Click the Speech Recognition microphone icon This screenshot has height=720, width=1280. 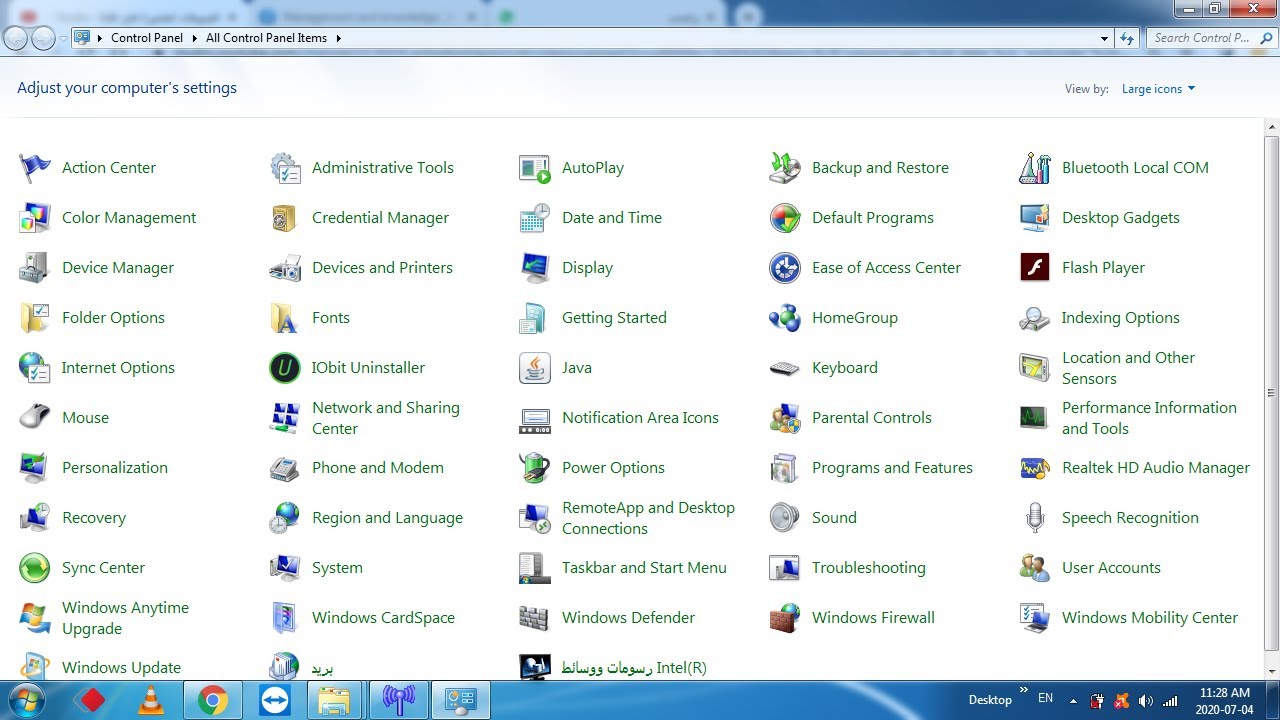point(1035,518)
